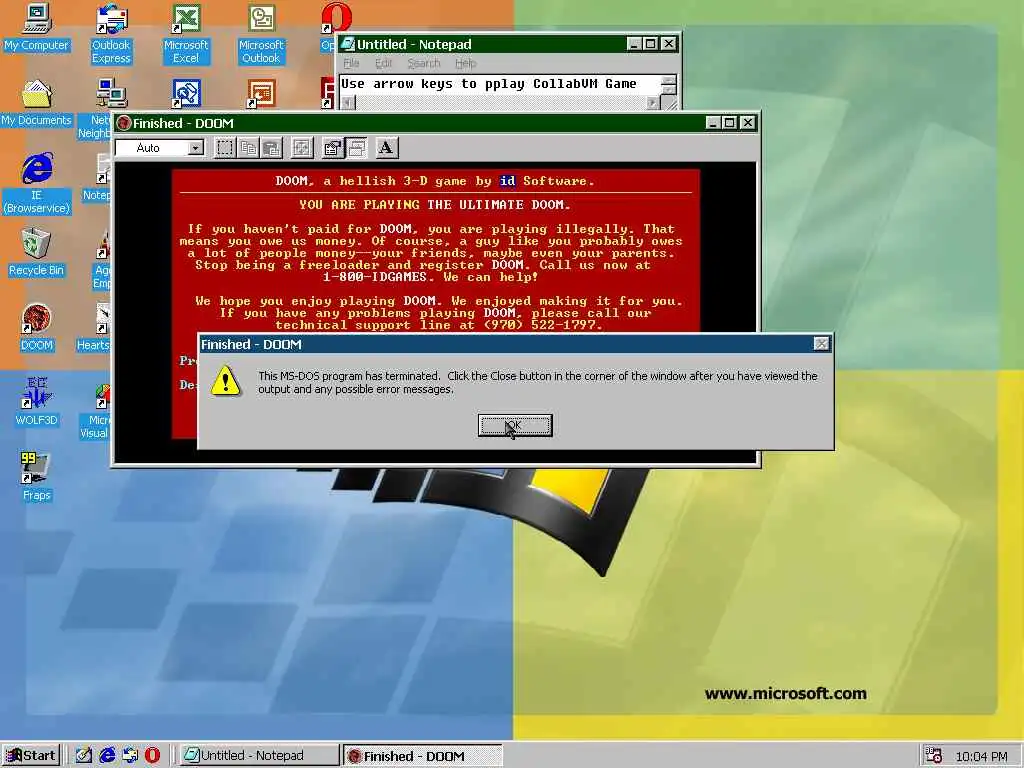Launch Internet Explorer from the Quick Launch bar
Image resolution: width=1024 pixels, height=768 pixels.
coord(107,756)
